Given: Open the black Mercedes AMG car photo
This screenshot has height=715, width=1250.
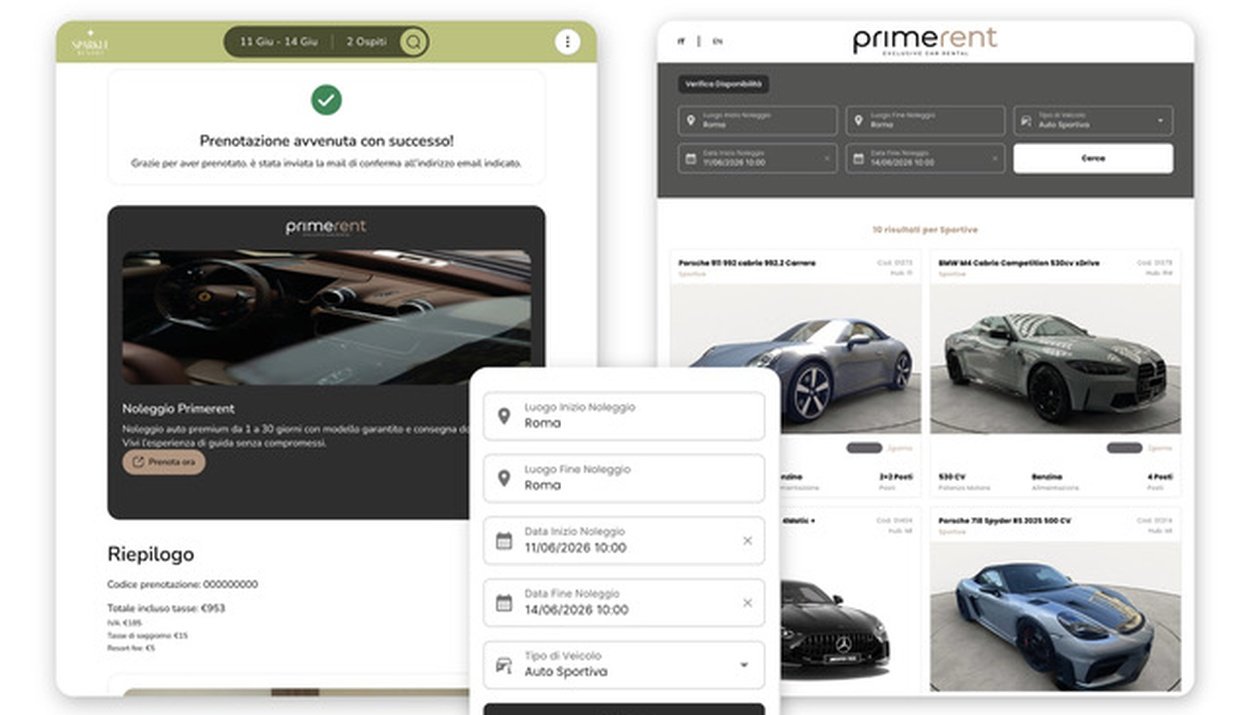Looking at the screenshot, I should pos(834,616).
